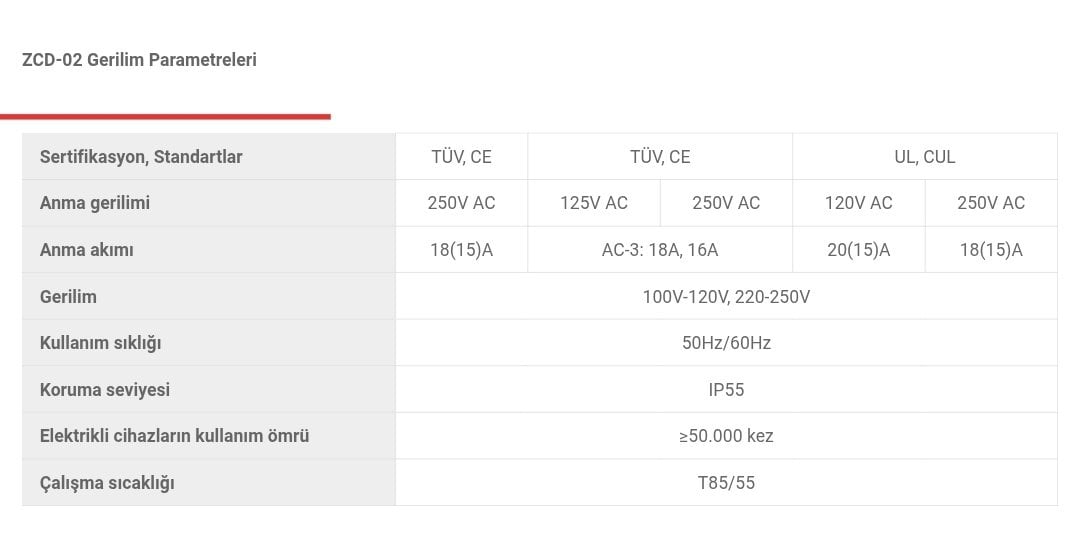Viewport: 1080px width, 547px height.
Task: Click the AC-3: 18A, 16A cell
Action: coord(660,250)
